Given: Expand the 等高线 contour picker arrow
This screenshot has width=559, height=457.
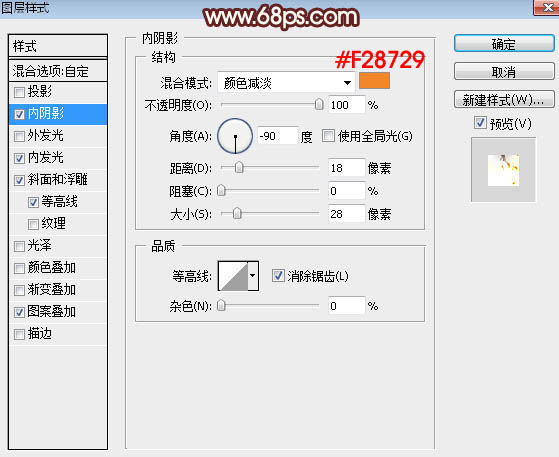Looking at the screenshot, I should [x=253, y=276].
